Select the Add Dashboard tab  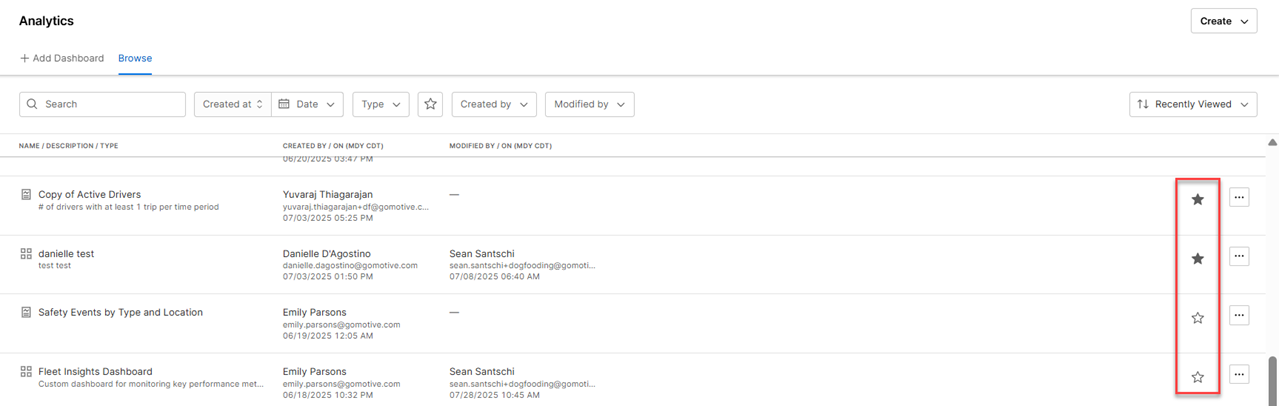62,58
